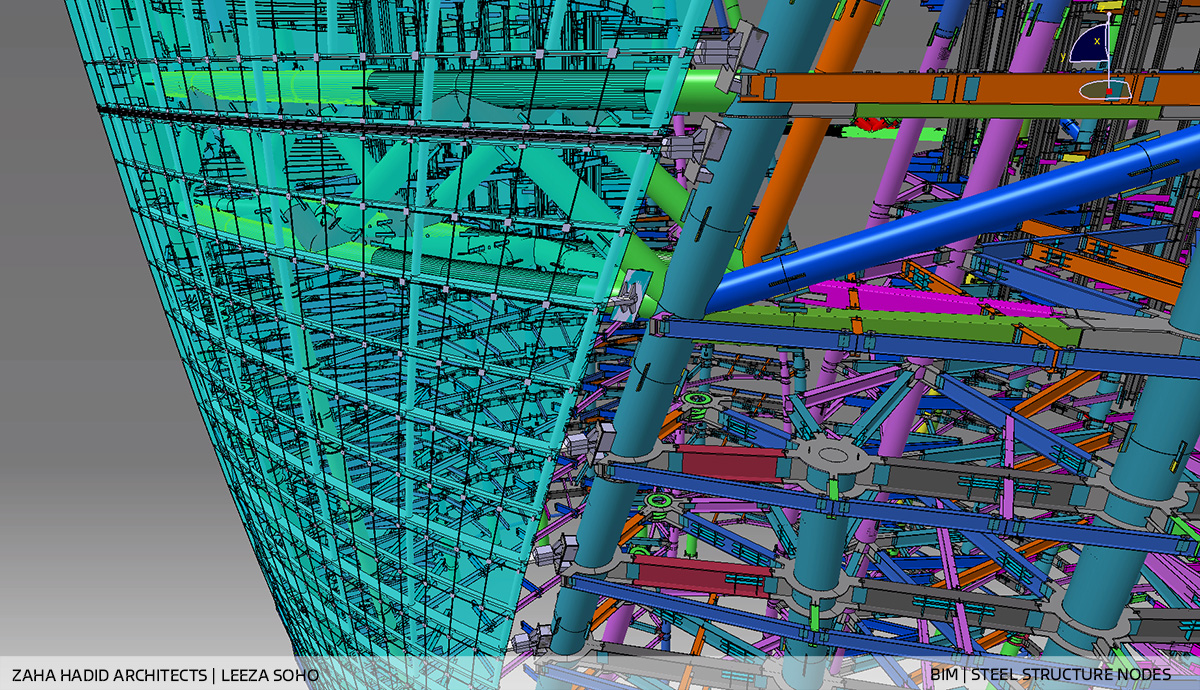Click the white ellipse base of the UCS tripod
The image size is (1200, 690).
click(1093, 91)
